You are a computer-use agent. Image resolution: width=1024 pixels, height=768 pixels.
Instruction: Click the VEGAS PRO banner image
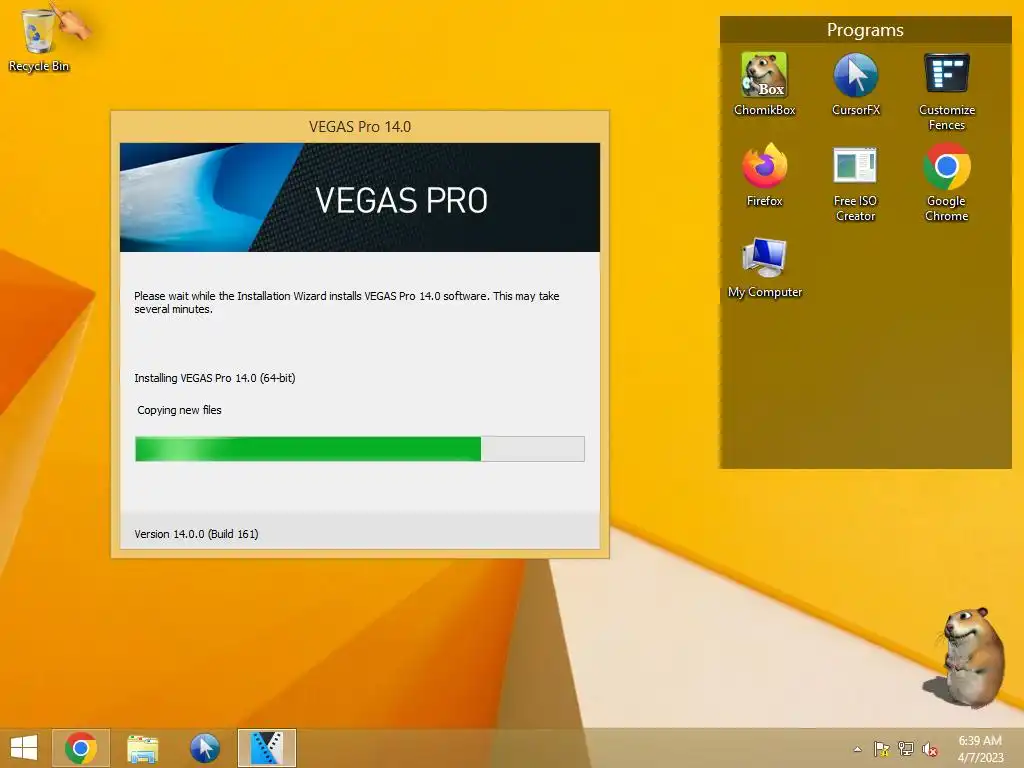click(x=360, y=197)
